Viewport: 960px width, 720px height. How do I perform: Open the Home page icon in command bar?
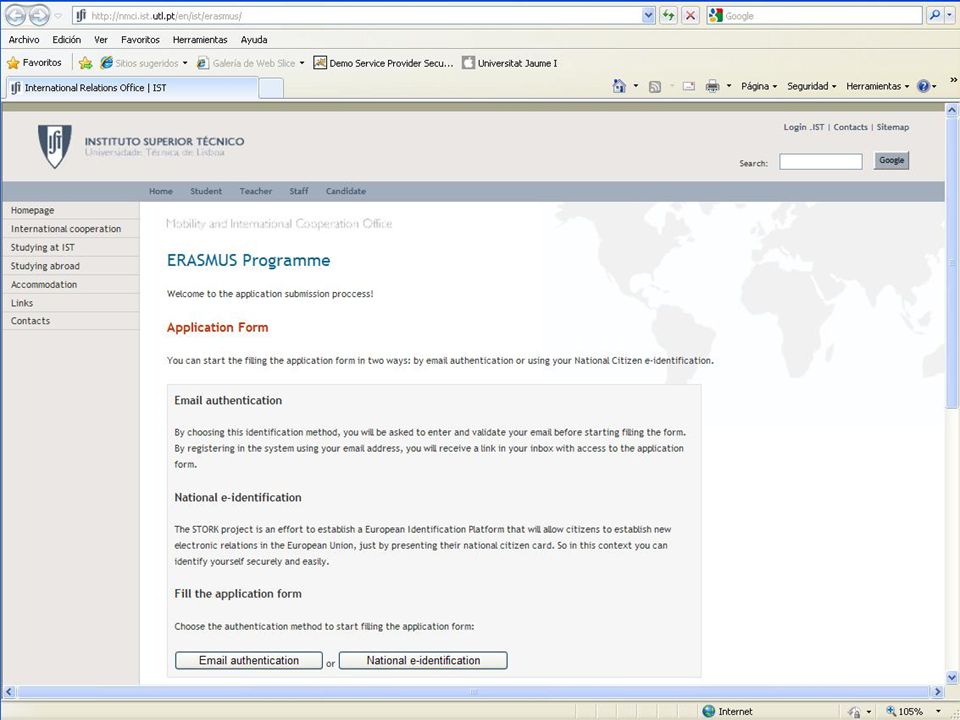point(619,86)
